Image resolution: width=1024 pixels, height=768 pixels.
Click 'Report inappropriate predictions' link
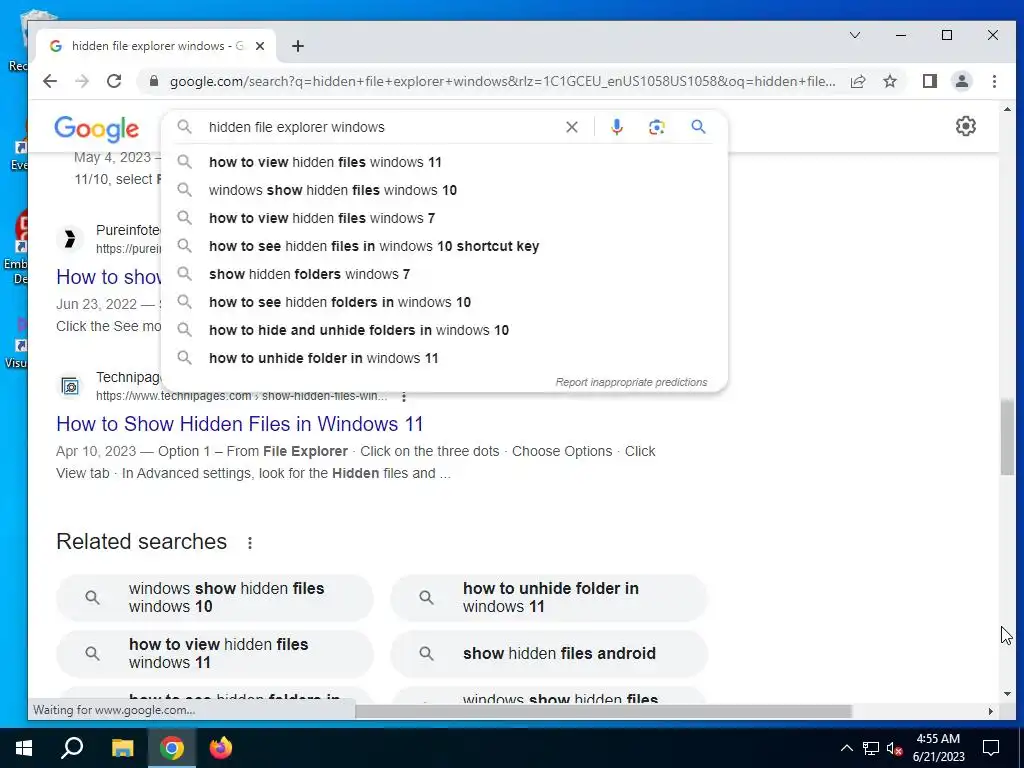(x=631, y=382)
